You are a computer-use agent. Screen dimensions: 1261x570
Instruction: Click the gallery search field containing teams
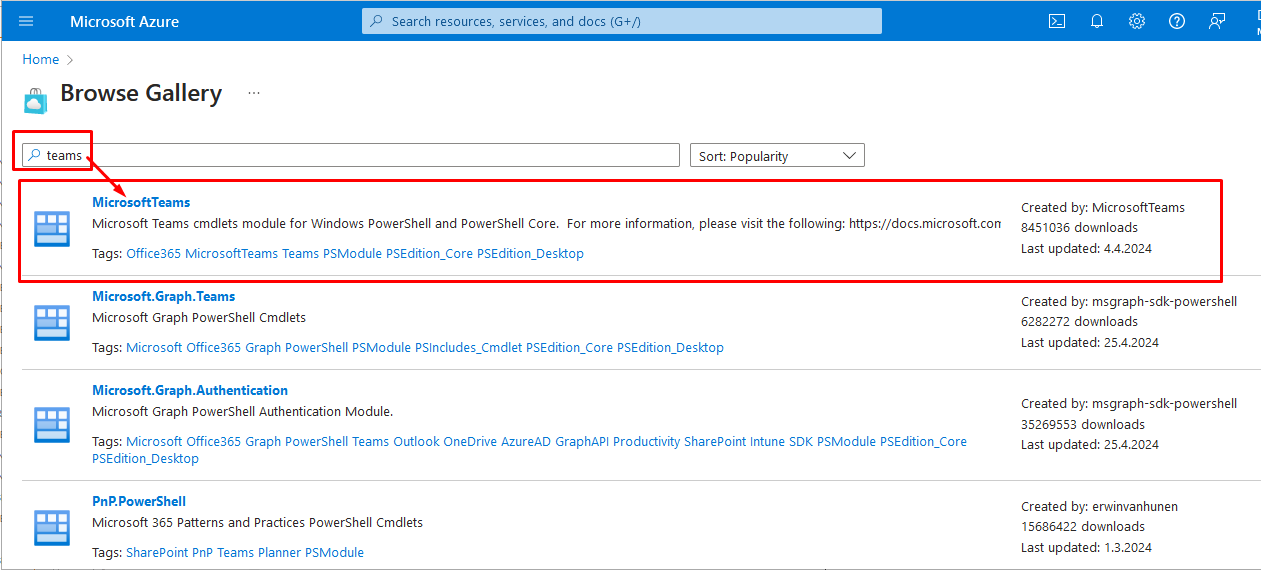[351, 155]
